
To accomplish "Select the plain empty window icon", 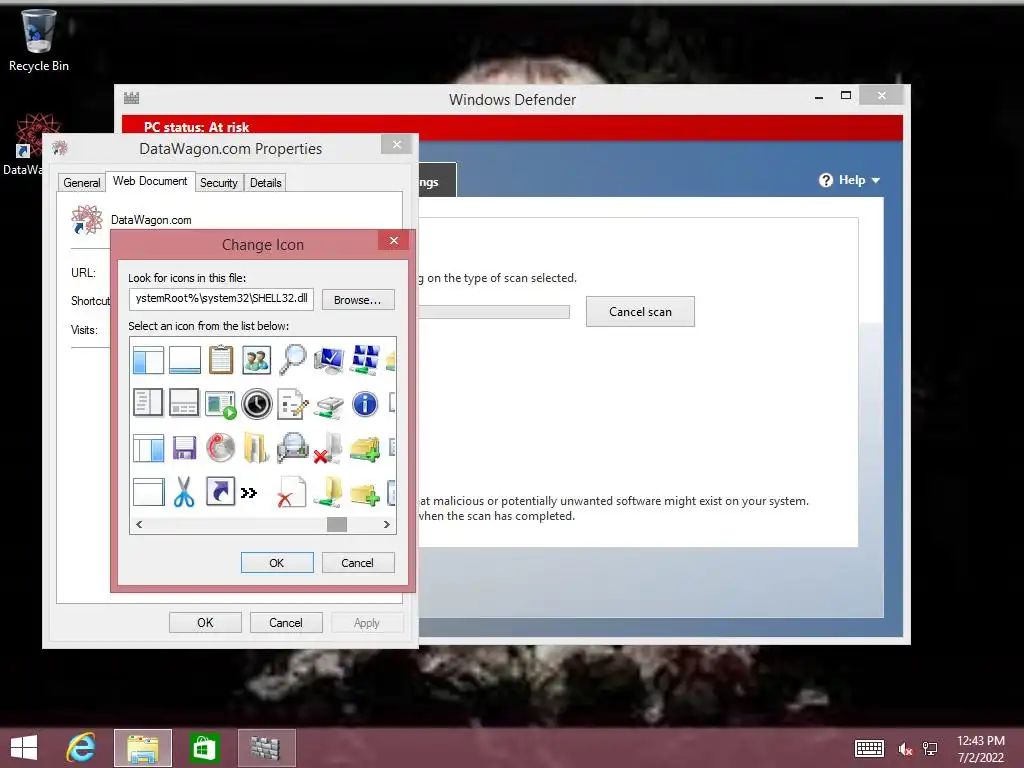I will (x=148, y=492).
